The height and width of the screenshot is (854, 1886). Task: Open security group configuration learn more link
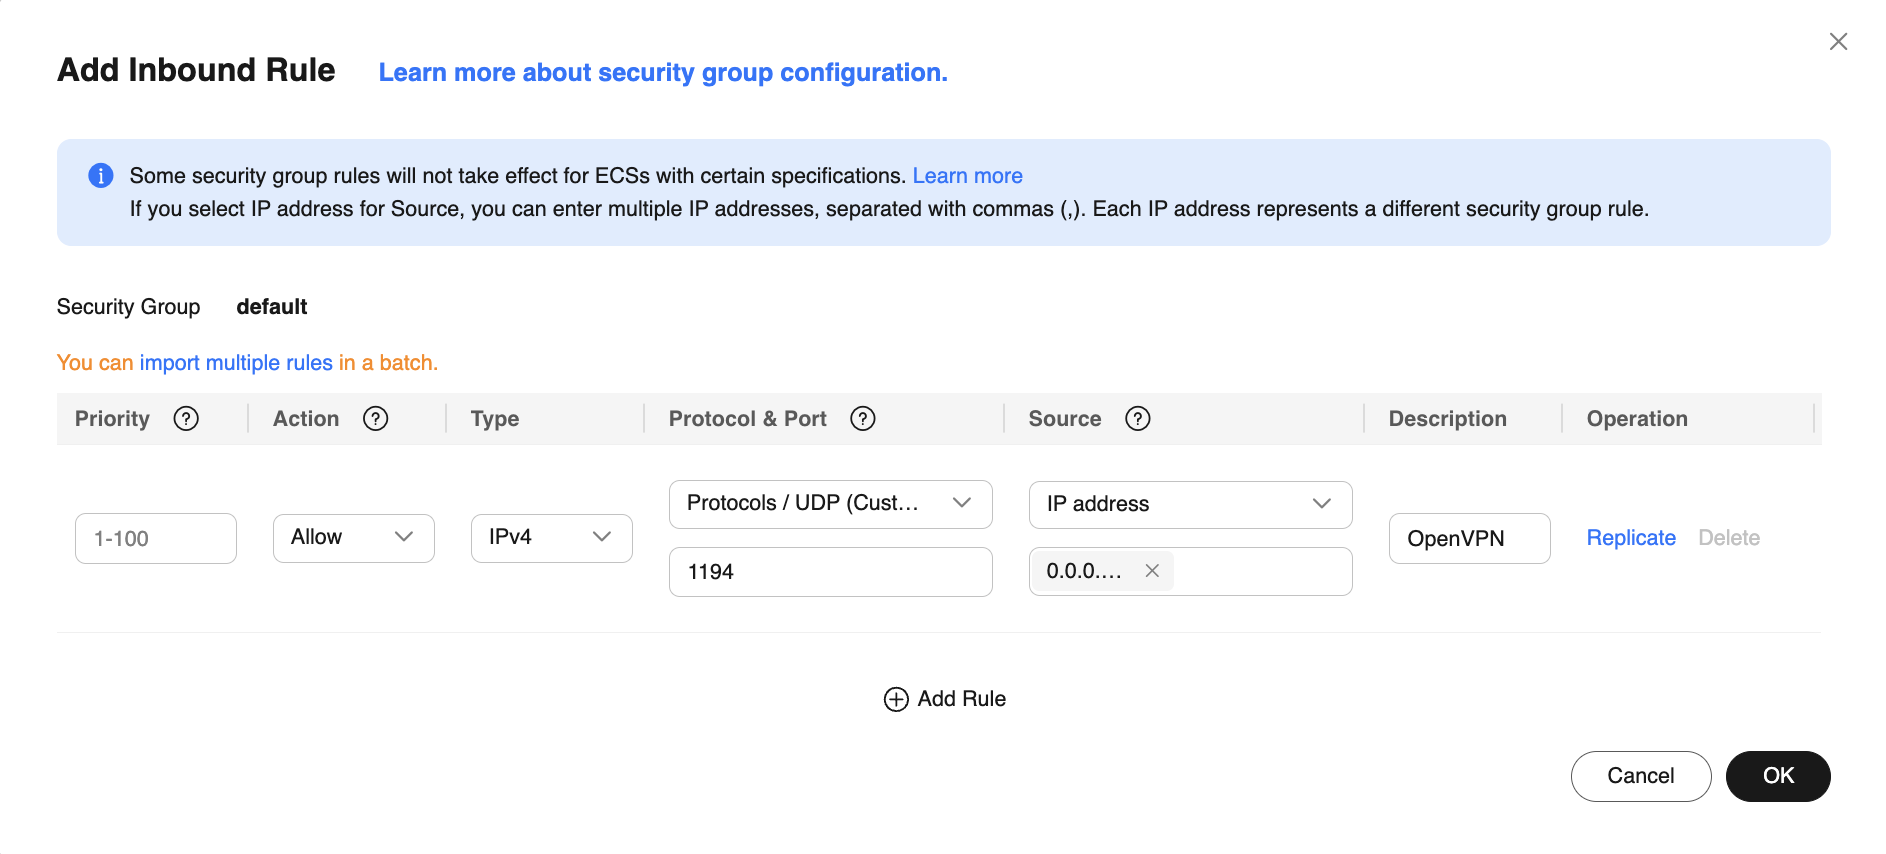(663, 73)
